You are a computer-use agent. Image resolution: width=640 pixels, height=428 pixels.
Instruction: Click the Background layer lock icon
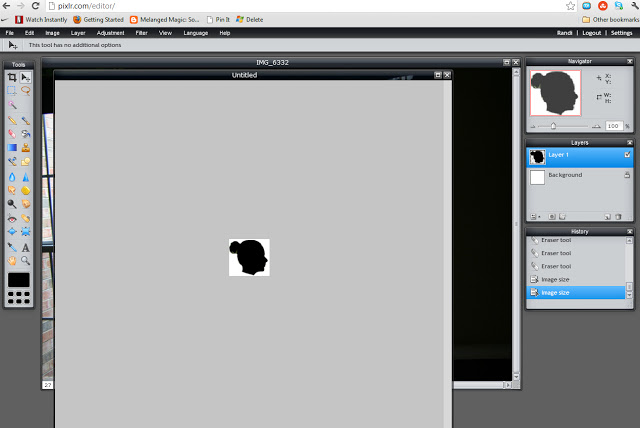(627, 177)
